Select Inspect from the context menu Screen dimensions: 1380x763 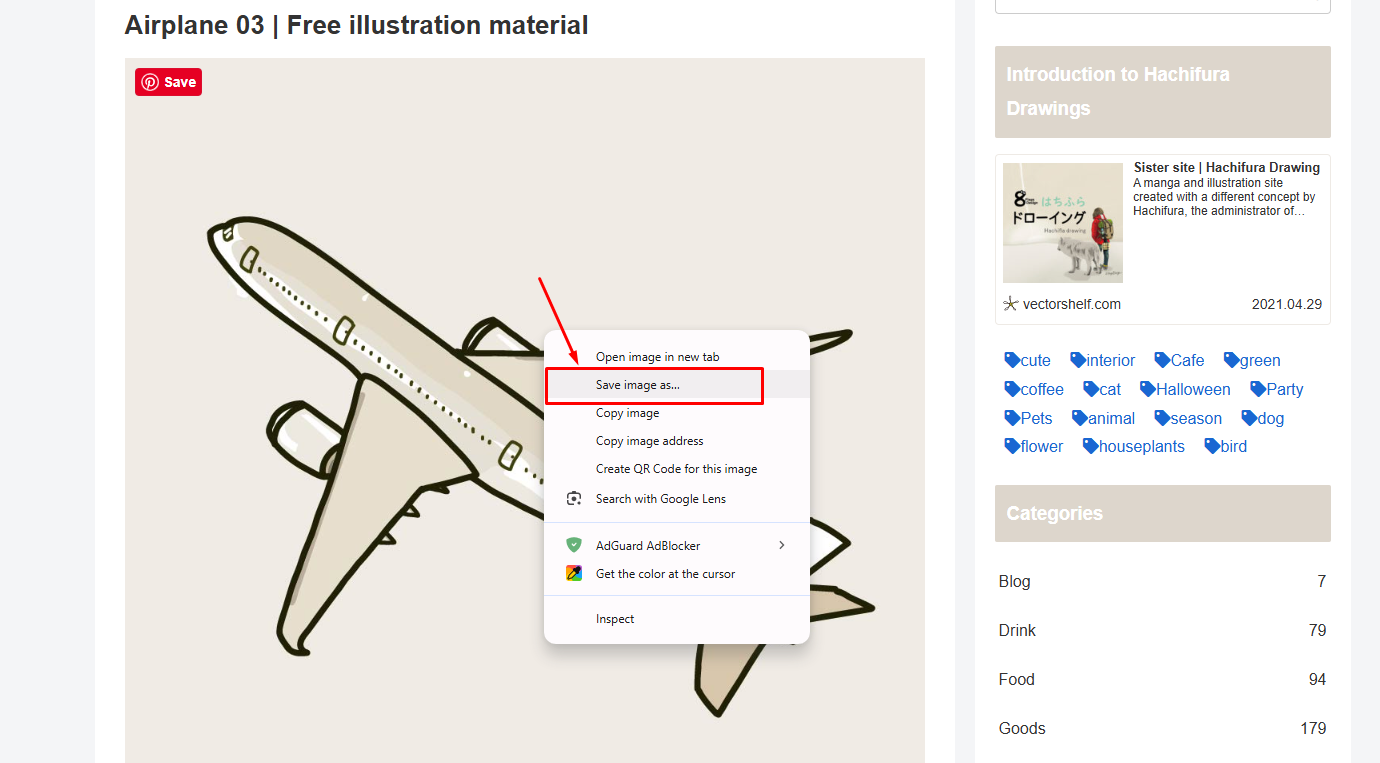pos(614,618)
